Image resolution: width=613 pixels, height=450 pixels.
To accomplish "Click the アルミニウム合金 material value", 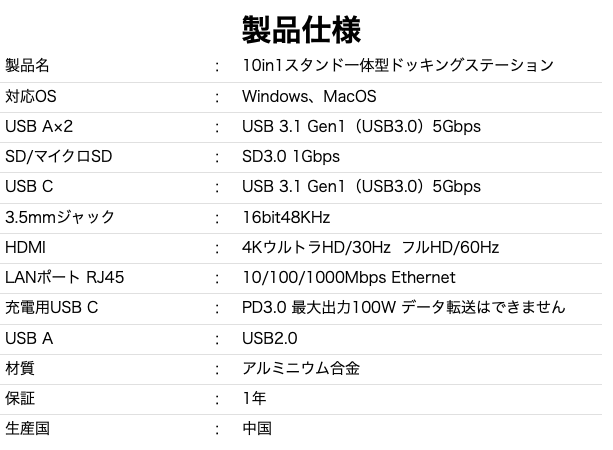I will pyautogui.click(x=301, y=368).
